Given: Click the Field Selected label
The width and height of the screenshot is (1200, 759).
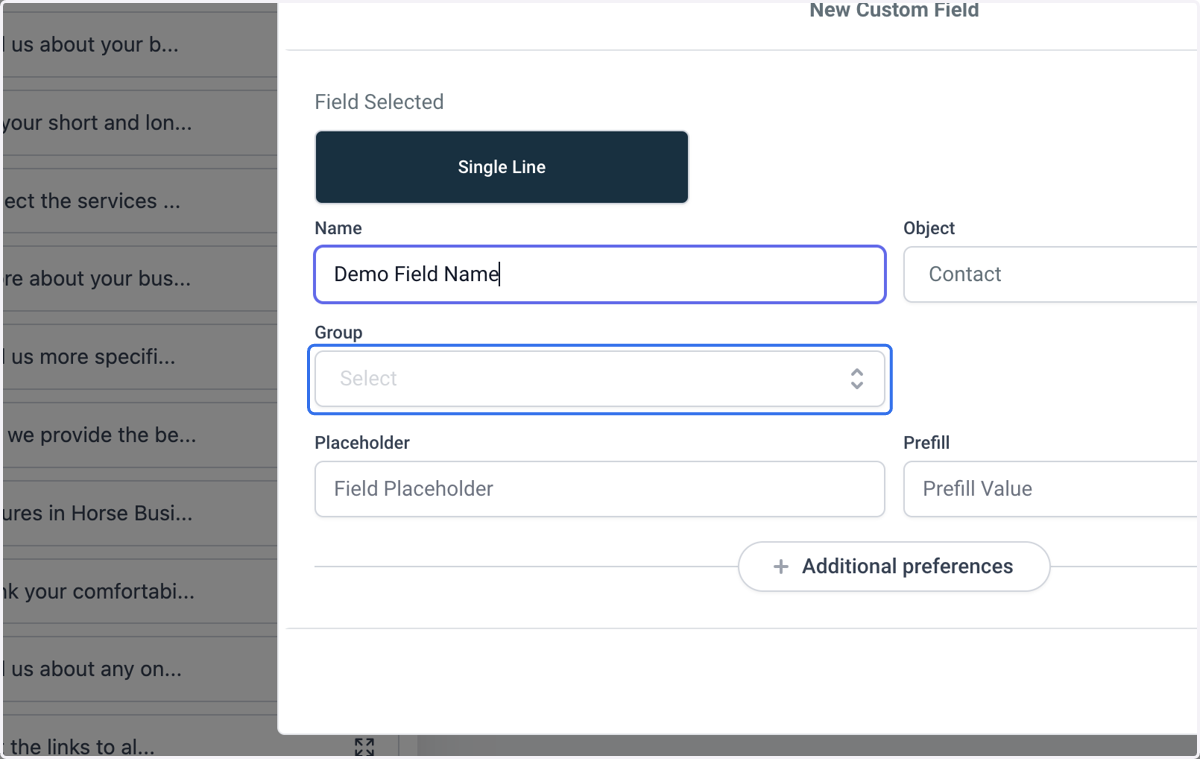Looking at the screenshot, I should click(x=379, y=102).
